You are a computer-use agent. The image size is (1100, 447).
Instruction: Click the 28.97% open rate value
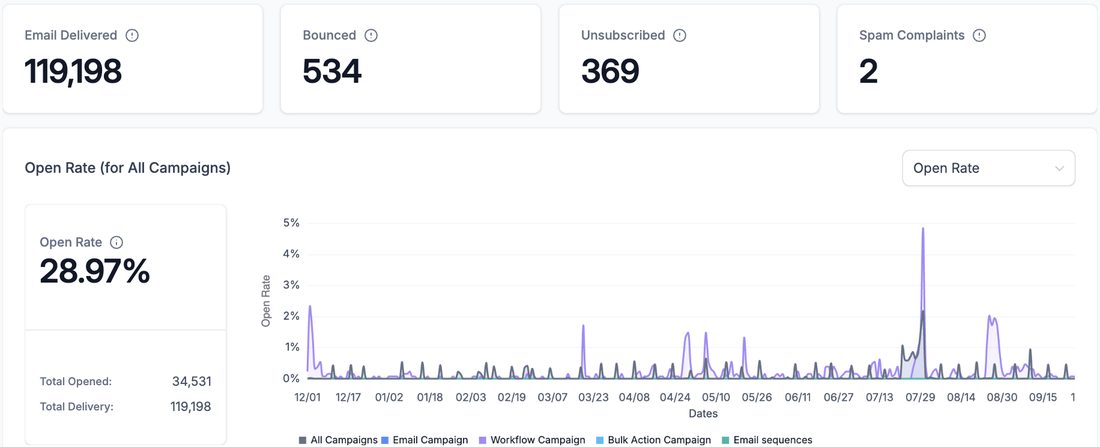coord(95,271)
